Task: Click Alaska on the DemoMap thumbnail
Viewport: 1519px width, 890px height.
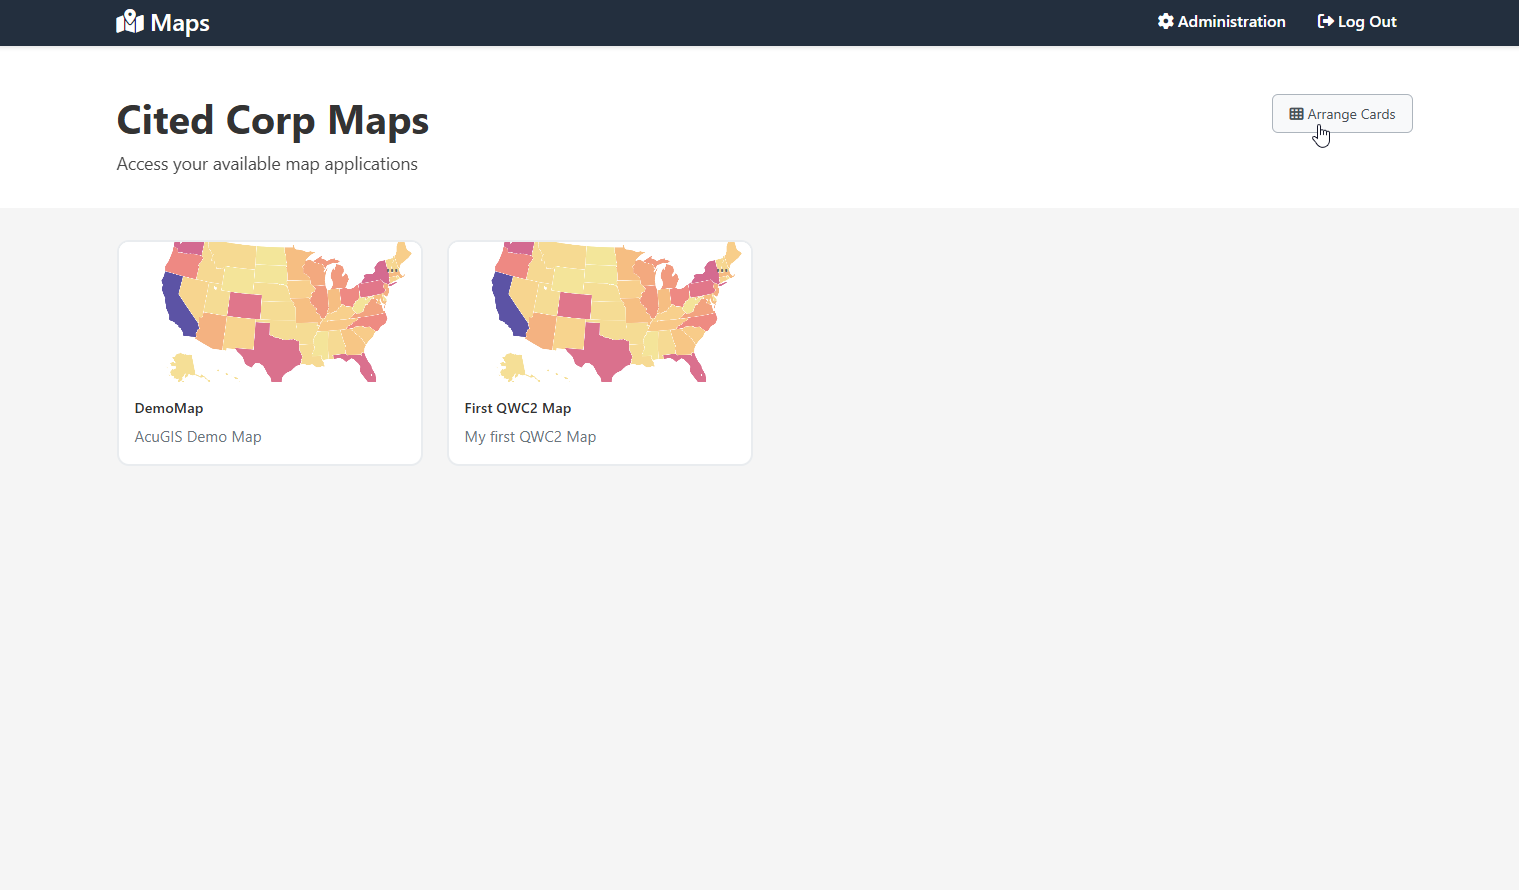Action: click(x=183, y=366)
